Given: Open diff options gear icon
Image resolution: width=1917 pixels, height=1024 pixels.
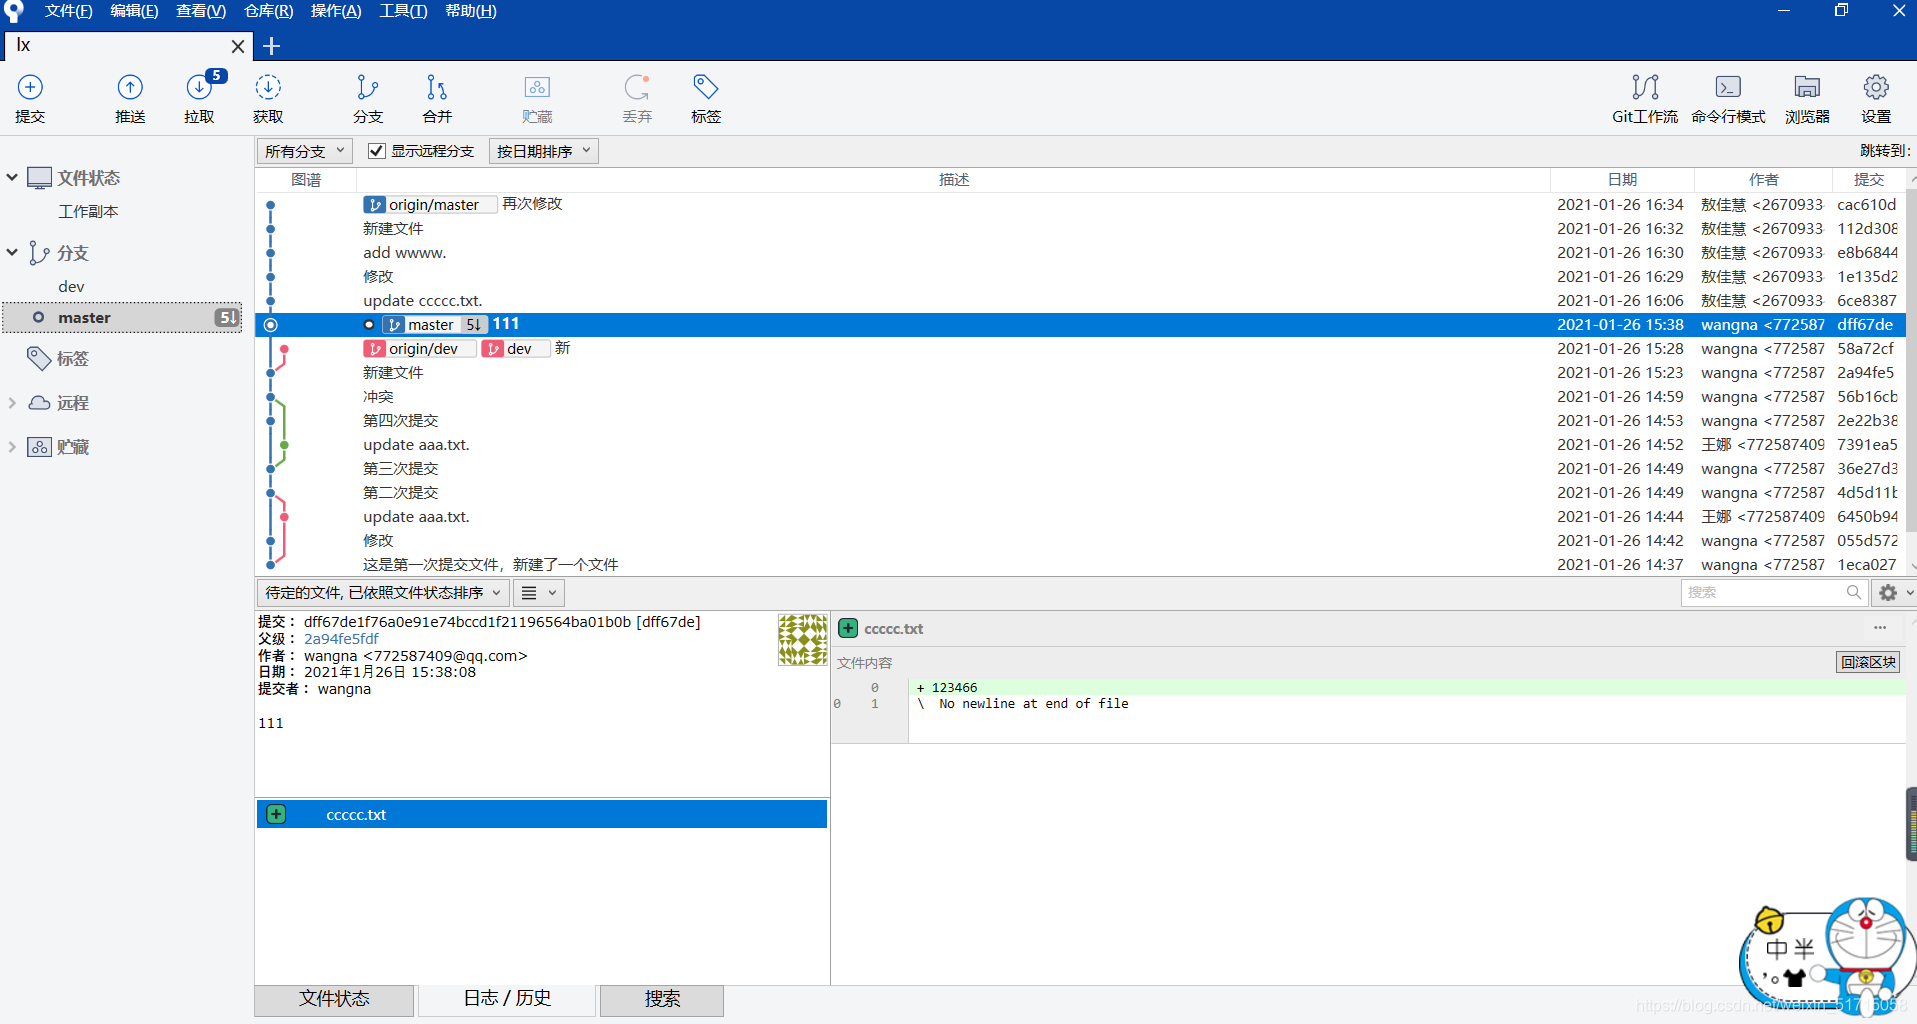Looking at the screenshot, I should pos(1888,592).
